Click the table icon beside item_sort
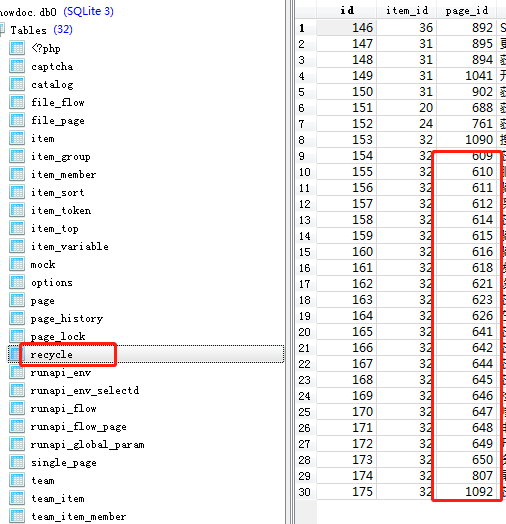 pyautogui.click(x=17, y=192)
